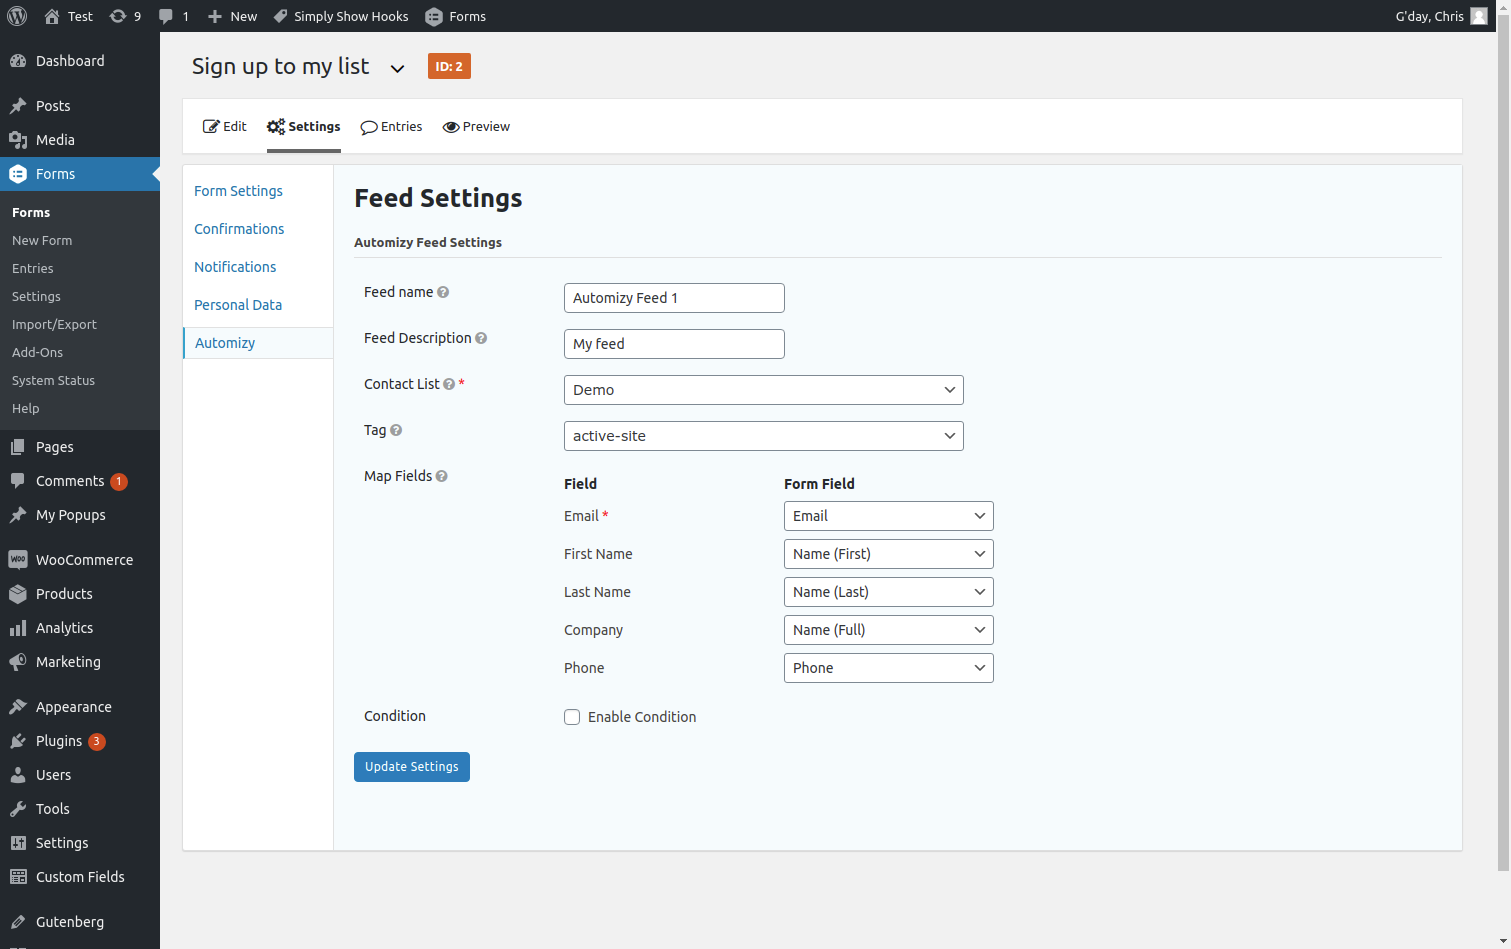Screen dimensions: 1511x949
Task: Click into the Feed Description input field
Action: (674, 344)
